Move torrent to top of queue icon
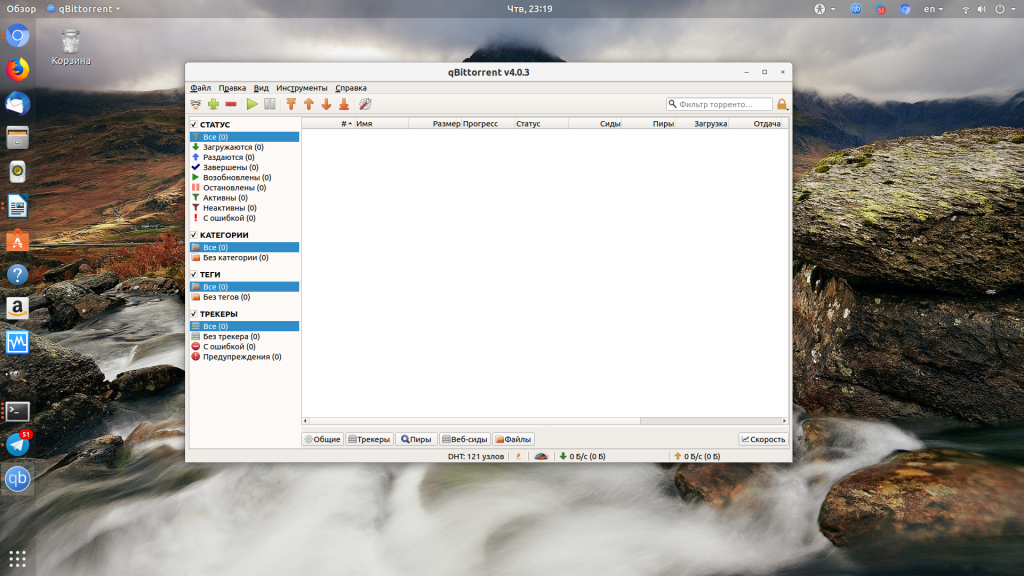 291,104
